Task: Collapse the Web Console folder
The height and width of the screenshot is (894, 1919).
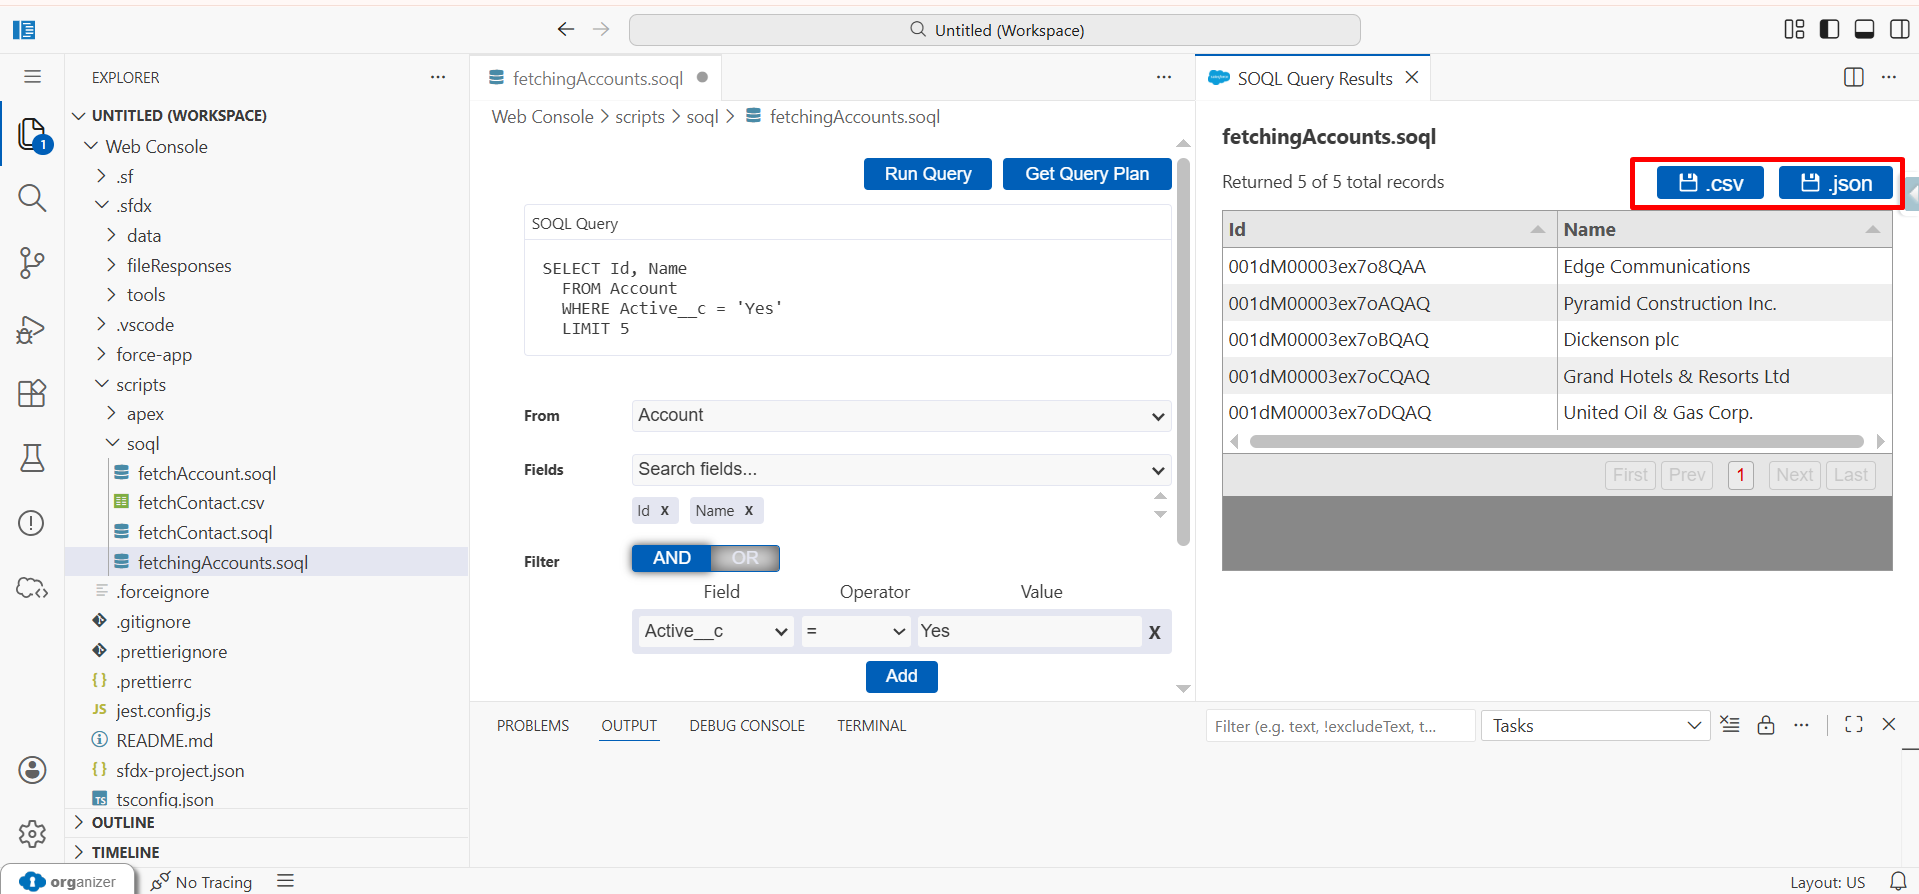Action: [x=91, y=146]
